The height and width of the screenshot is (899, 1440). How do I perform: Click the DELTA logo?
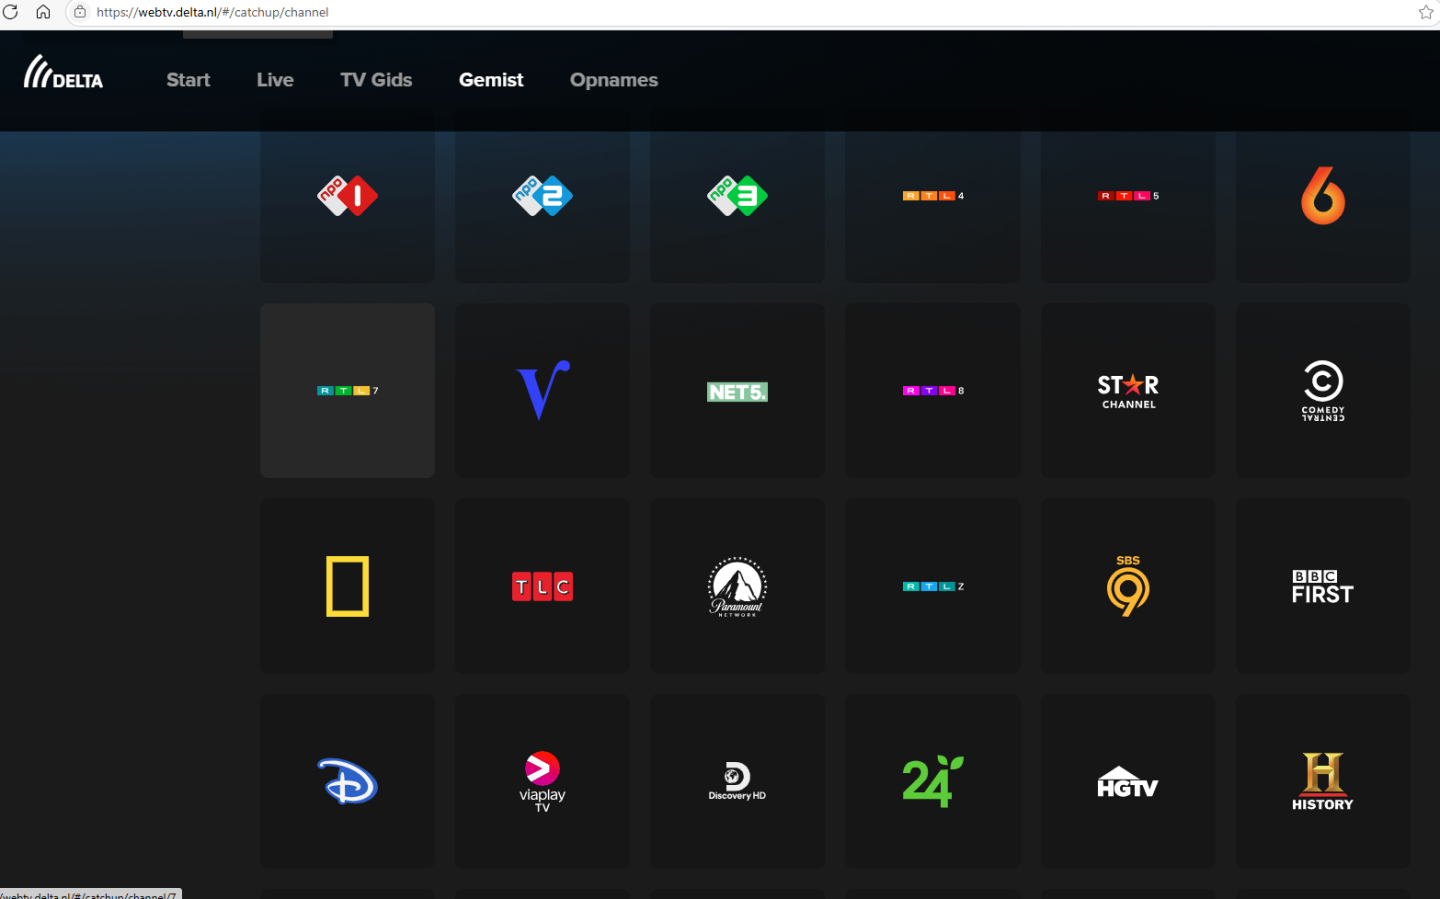coord(63,73)
